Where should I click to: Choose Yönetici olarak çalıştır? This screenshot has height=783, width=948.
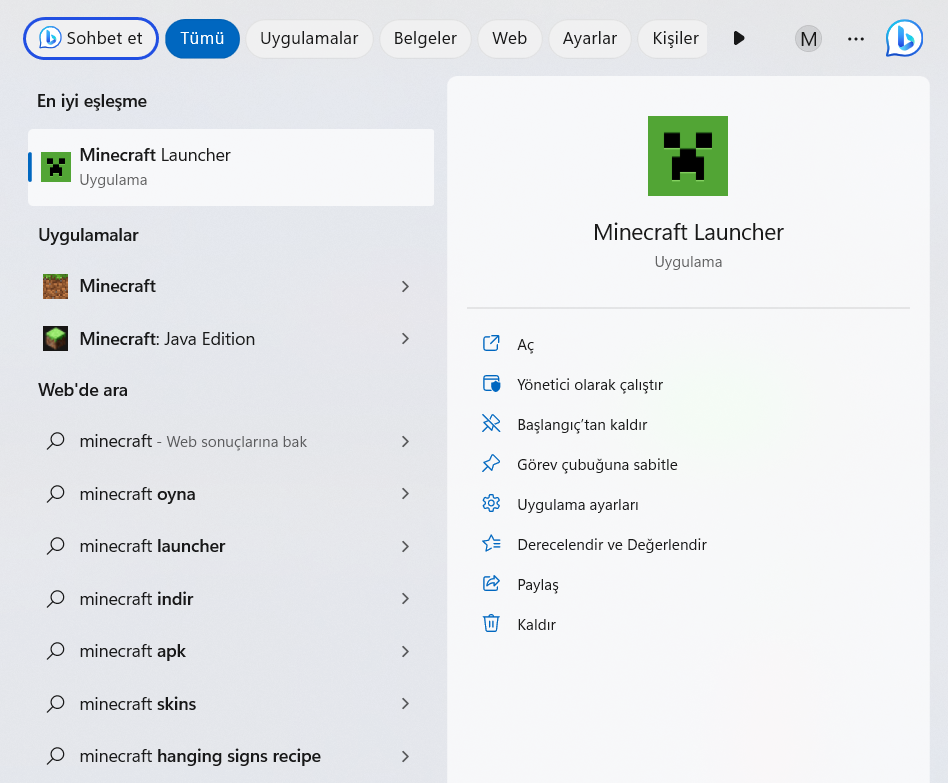point(589,385)
